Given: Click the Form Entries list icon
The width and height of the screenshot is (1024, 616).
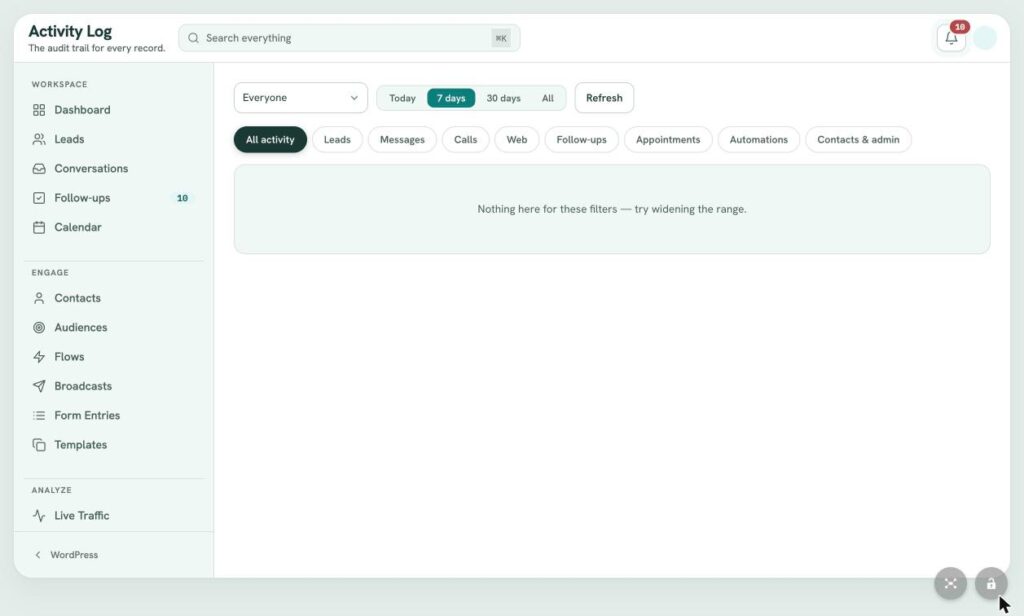Looking at the screenshot, I should coord(39,415).
